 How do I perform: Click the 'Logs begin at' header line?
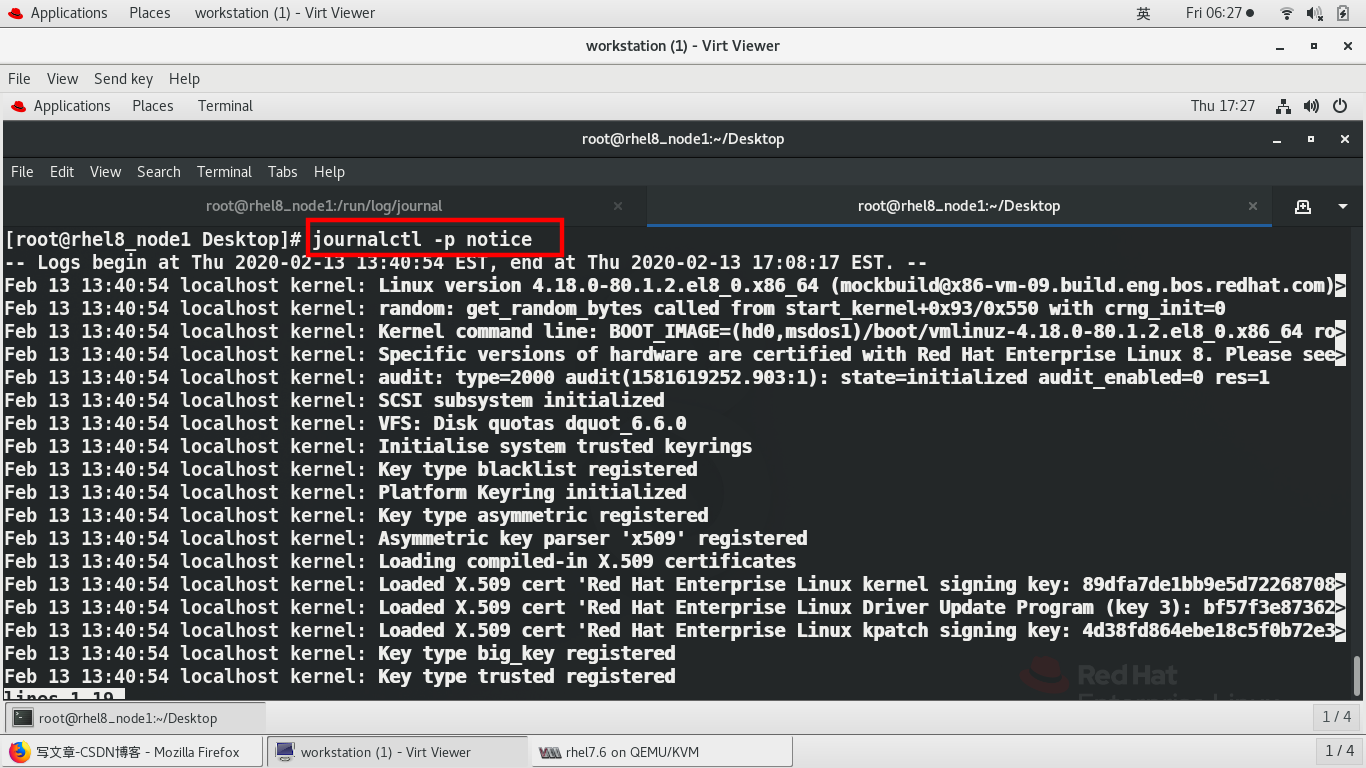click(466, 262)
